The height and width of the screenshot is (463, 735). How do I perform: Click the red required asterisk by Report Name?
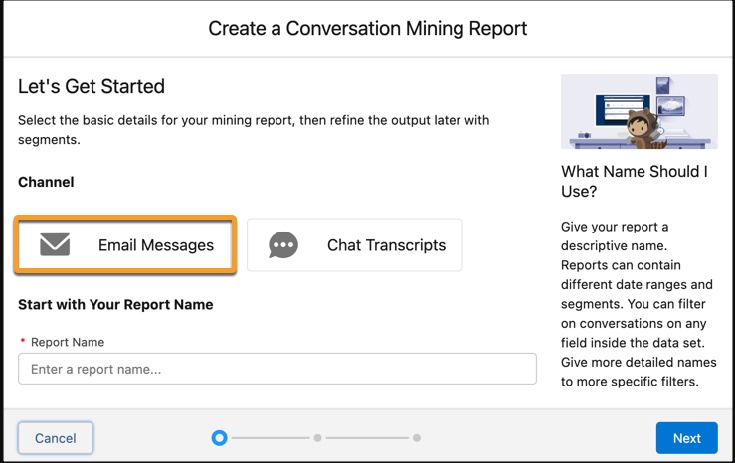click(22, 341)
